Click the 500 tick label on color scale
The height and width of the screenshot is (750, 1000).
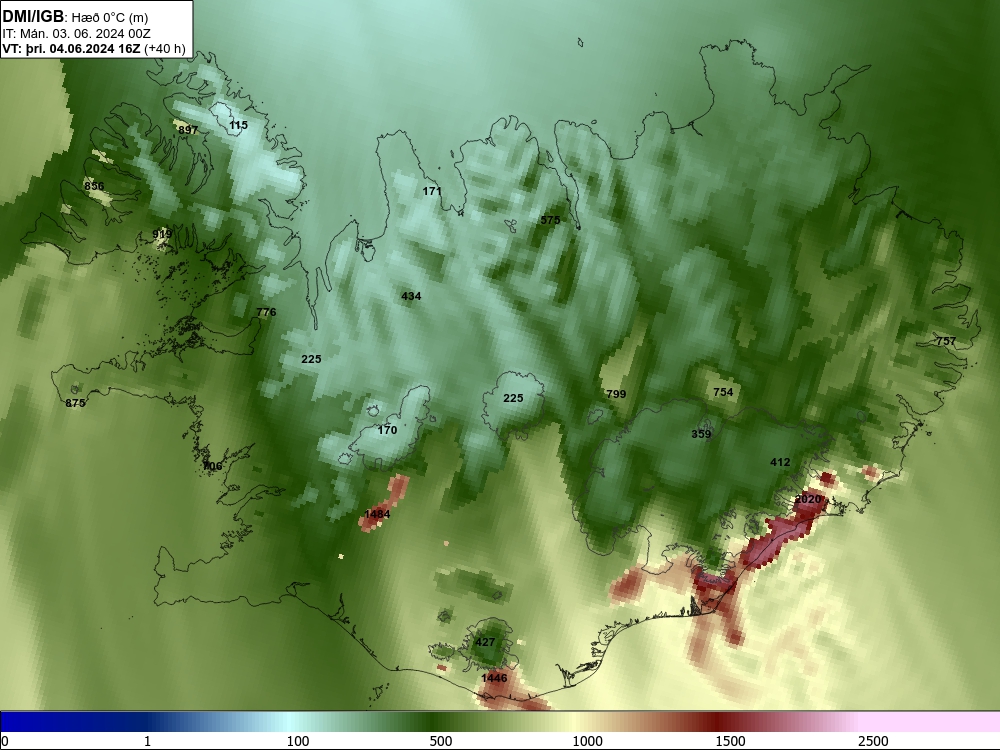coord(441,741)
